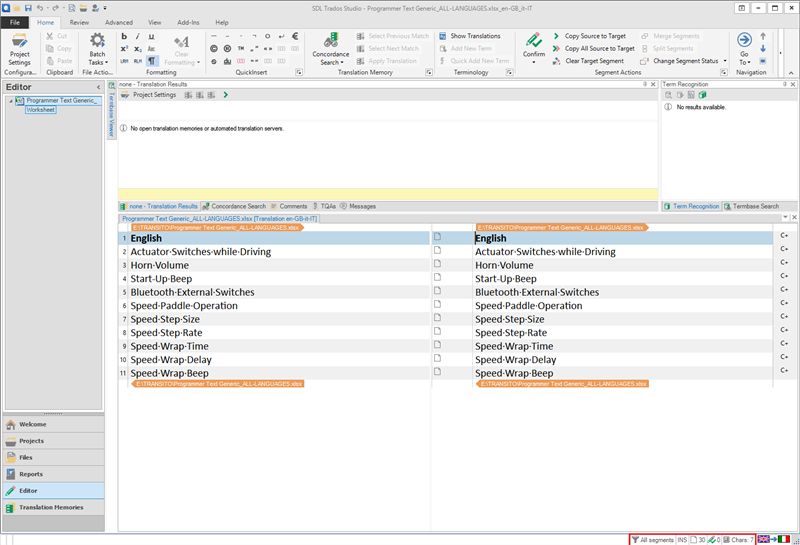Go to next segment with blue down arrow
Viewport: 800px width, 545px height.
click(x=763, y=48)
